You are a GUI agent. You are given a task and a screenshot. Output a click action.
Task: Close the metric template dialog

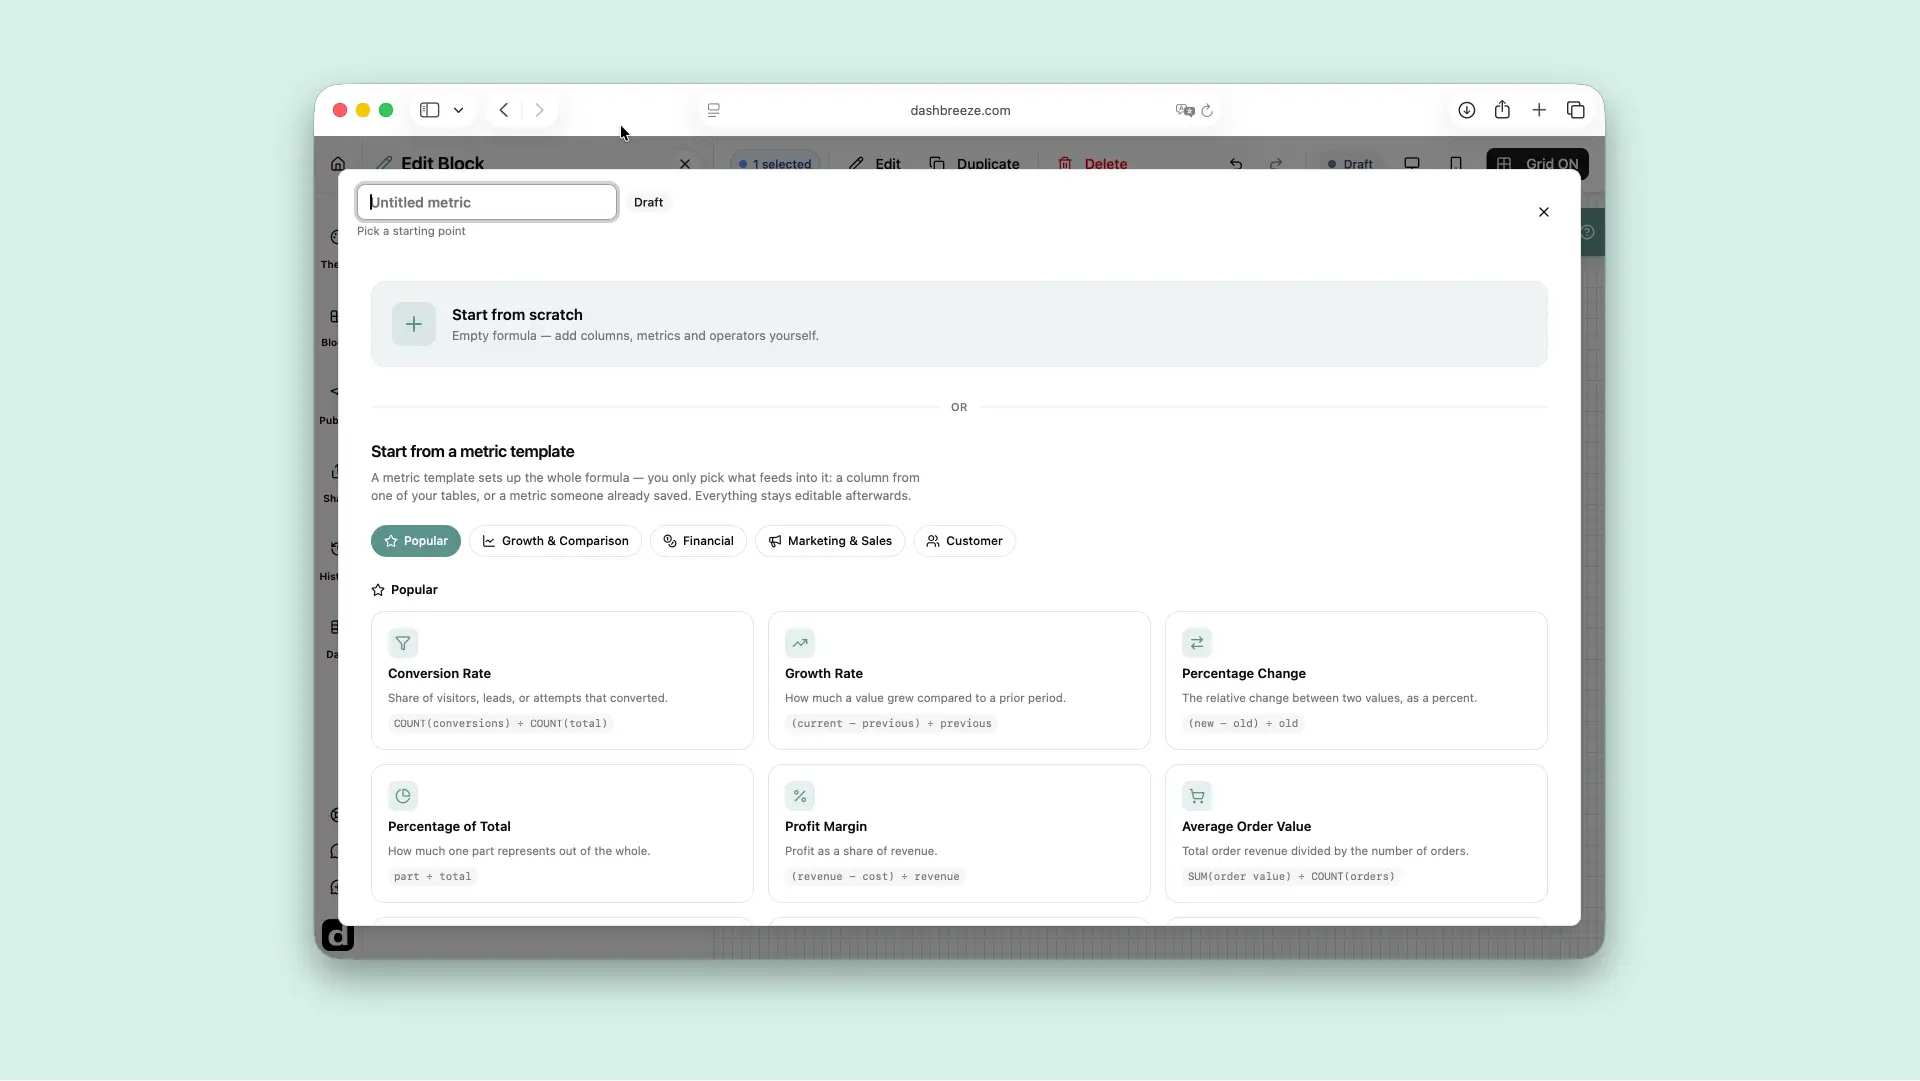1544,212
